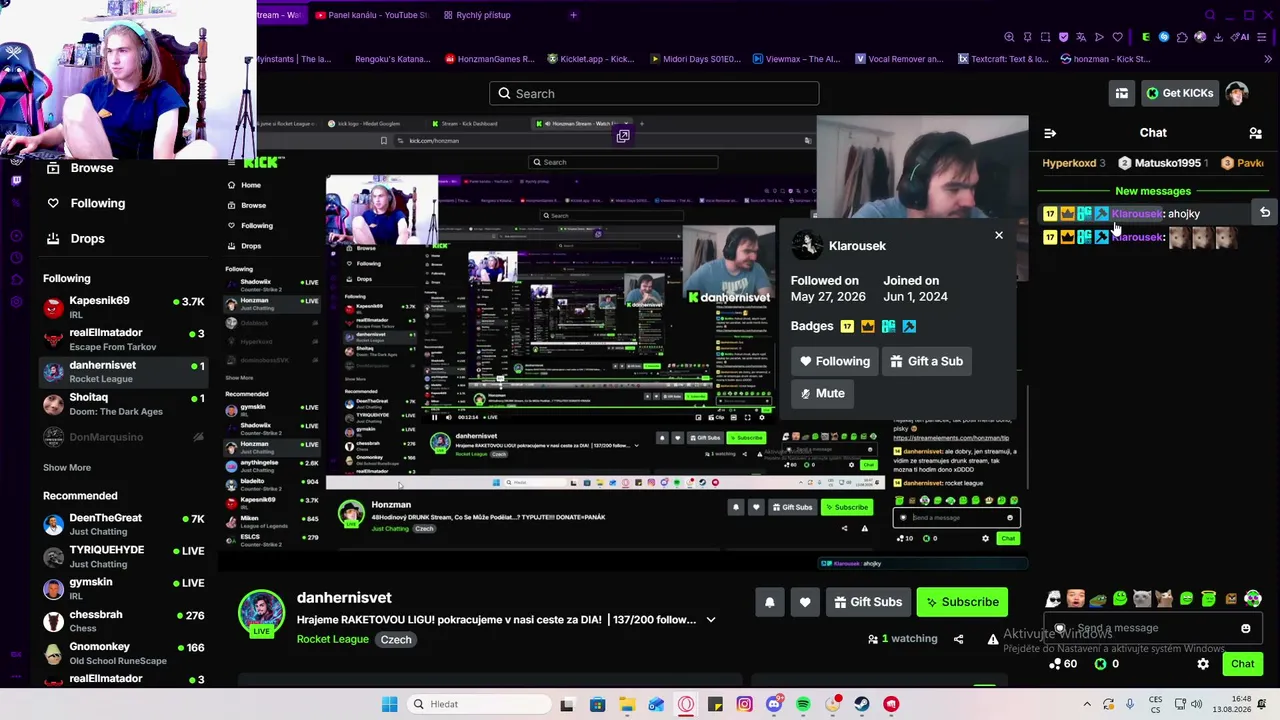The width and height of the screenshot is (1280, 720).
Task: Open Windows Start menu
Action: (x=389, y=704)
